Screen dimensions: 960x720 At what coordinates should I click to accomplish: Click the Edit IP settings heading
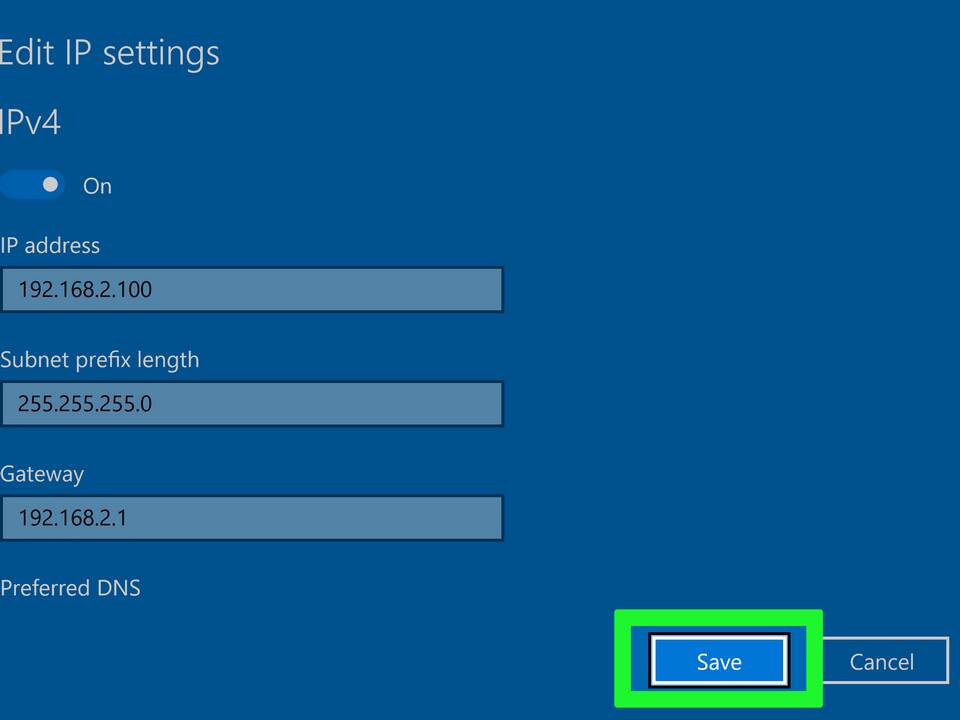[x=110, y=53]
